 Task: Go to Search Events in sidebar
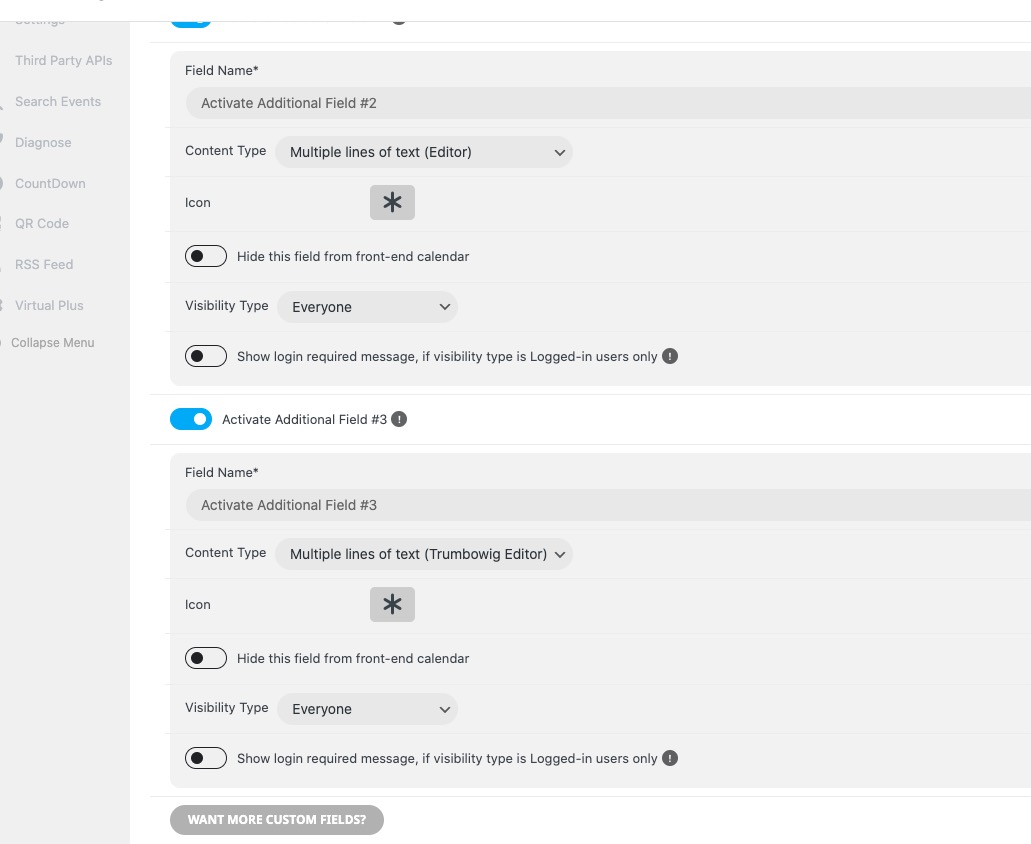pyautogui.click(x=58, y=101)
